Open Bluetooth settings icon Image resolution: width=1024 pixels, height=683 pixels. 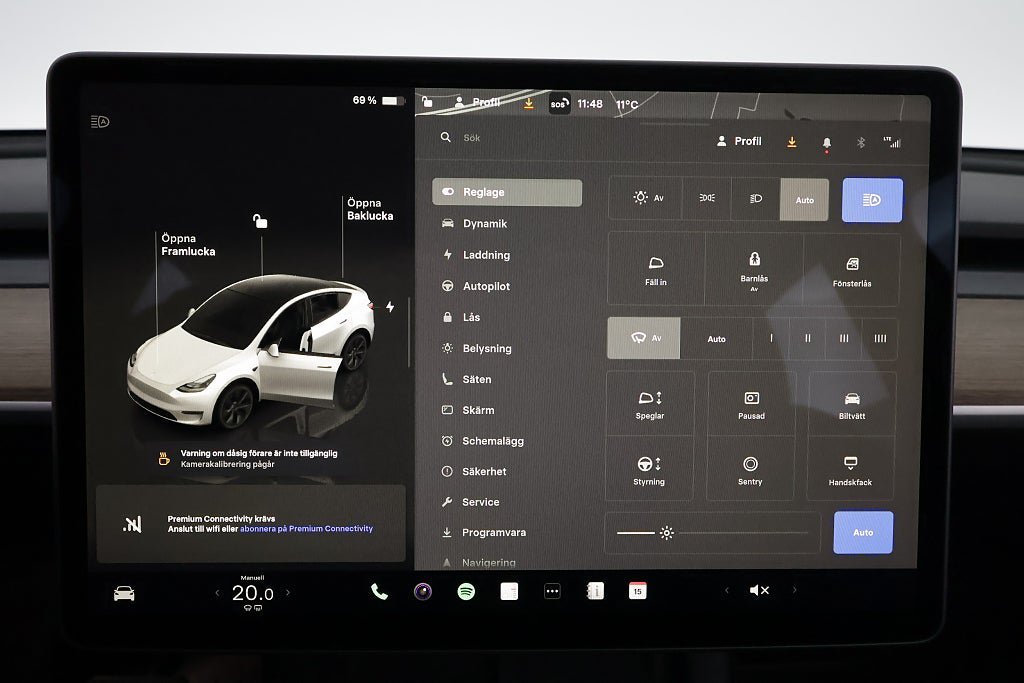pos(860,142)
